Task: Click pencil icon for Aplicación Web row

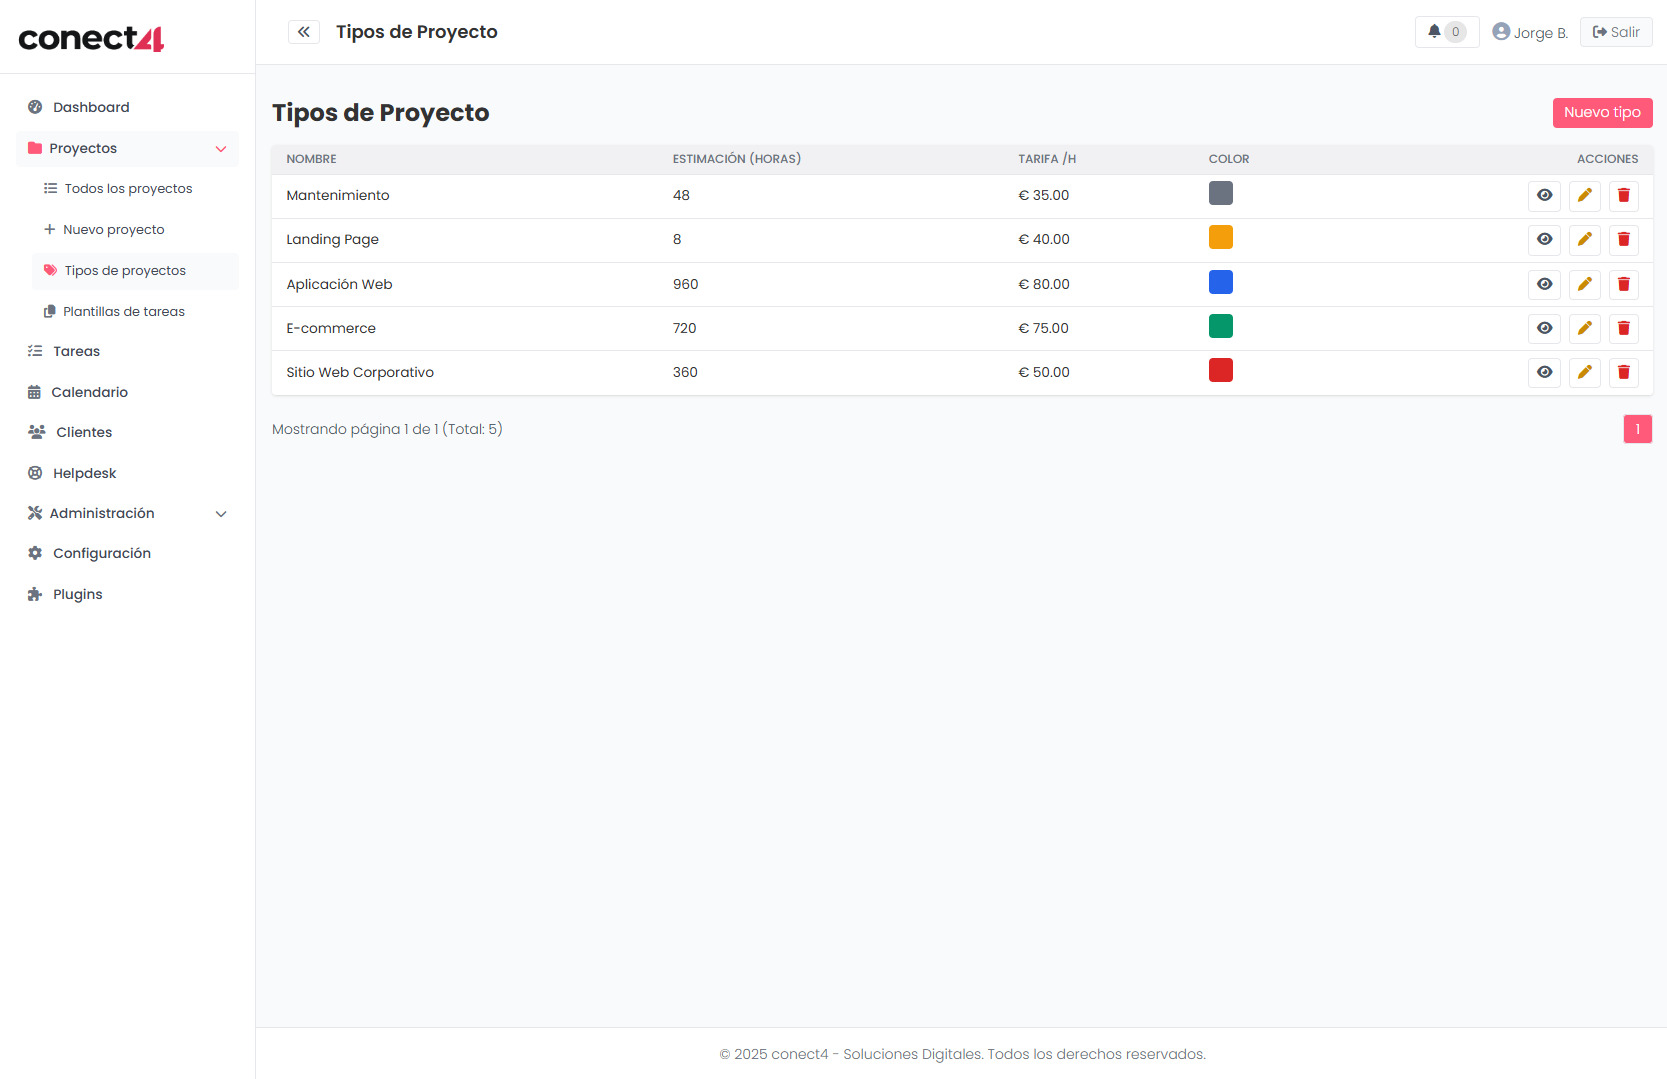Action: [x=1584, y=285]
